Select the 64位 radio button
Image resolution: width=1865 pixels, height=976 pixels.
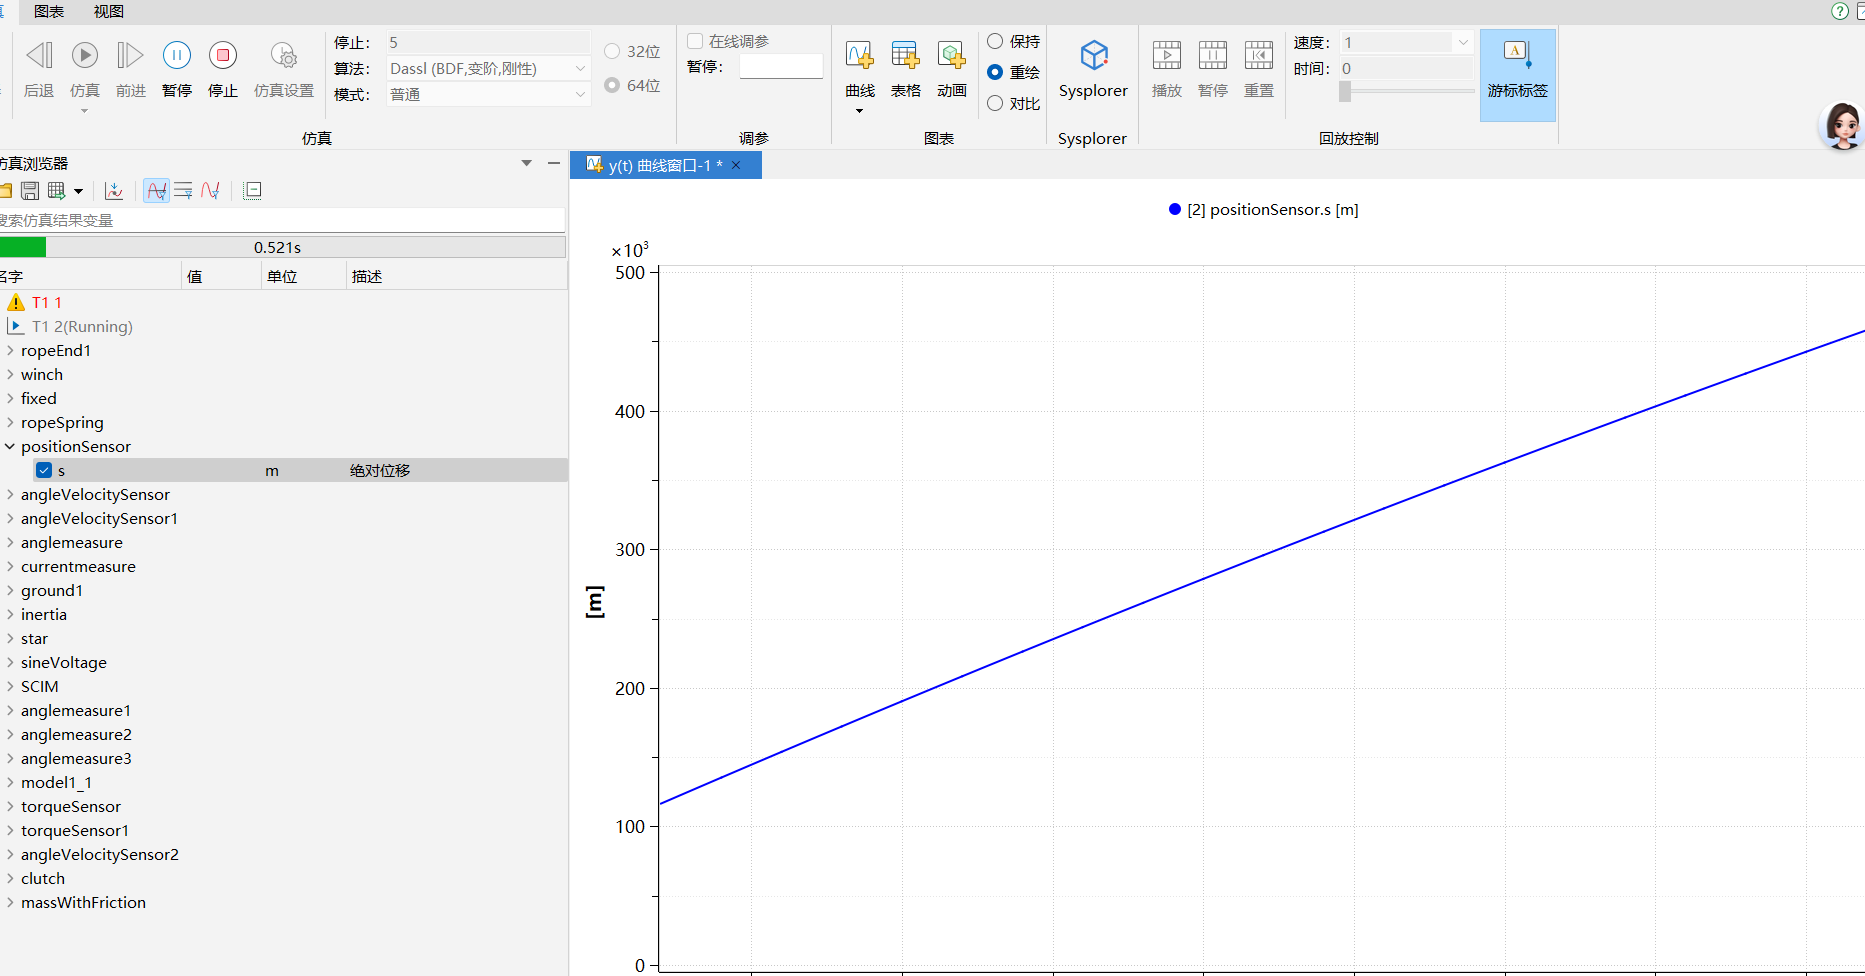click(x=612, y=85)
